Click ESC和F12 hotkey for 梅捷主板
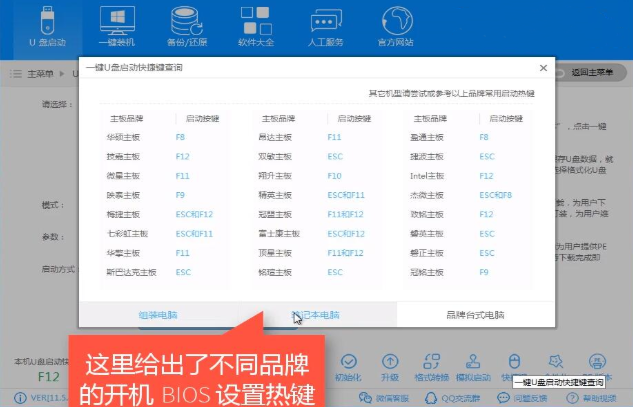 pyautogui.click(x=194, y=214)
